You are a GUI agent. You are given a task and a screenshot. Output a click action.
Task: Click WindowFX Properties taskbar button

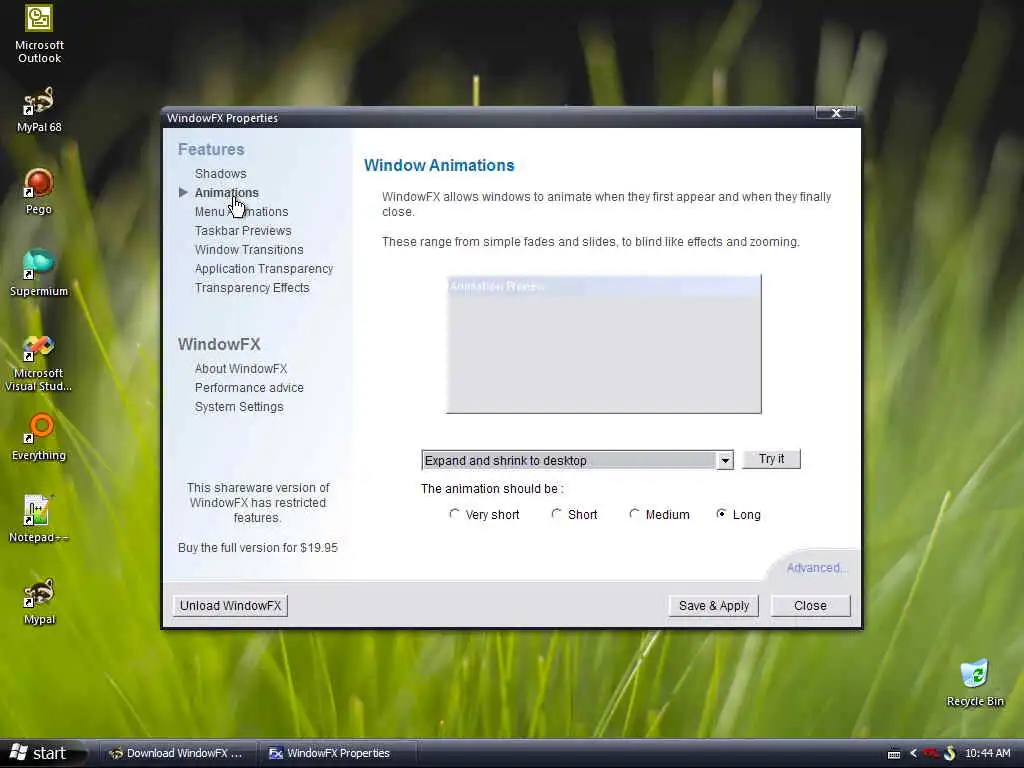338,754
